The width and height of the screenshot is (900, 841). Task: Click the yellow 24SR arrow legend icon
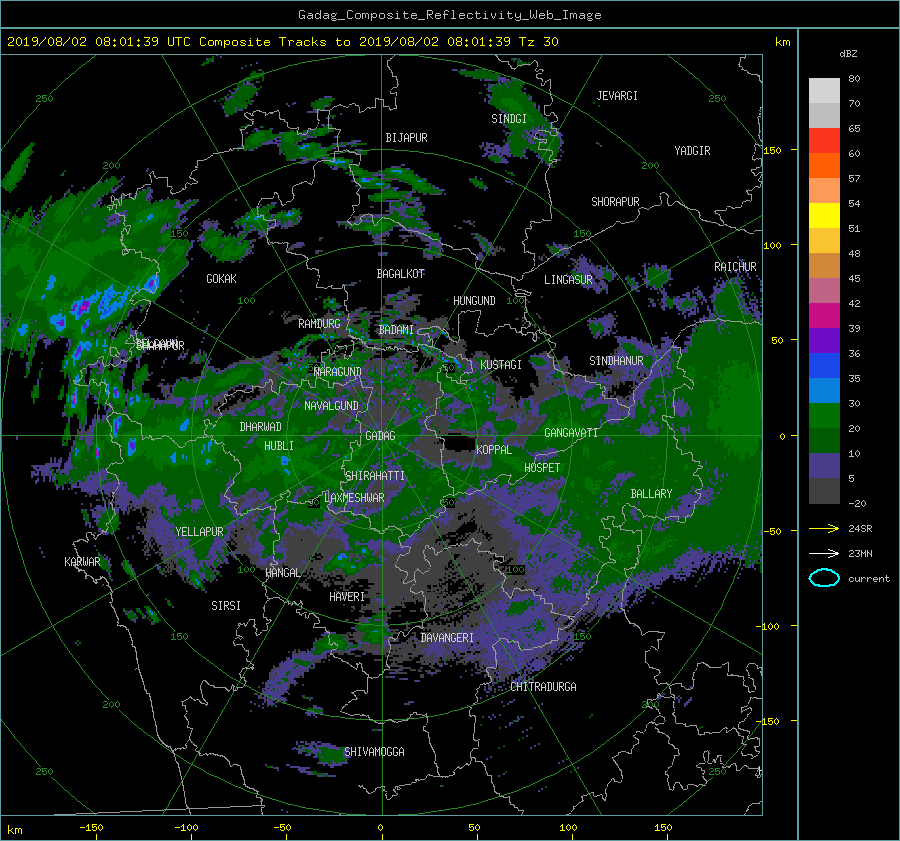tap(824, 528)
